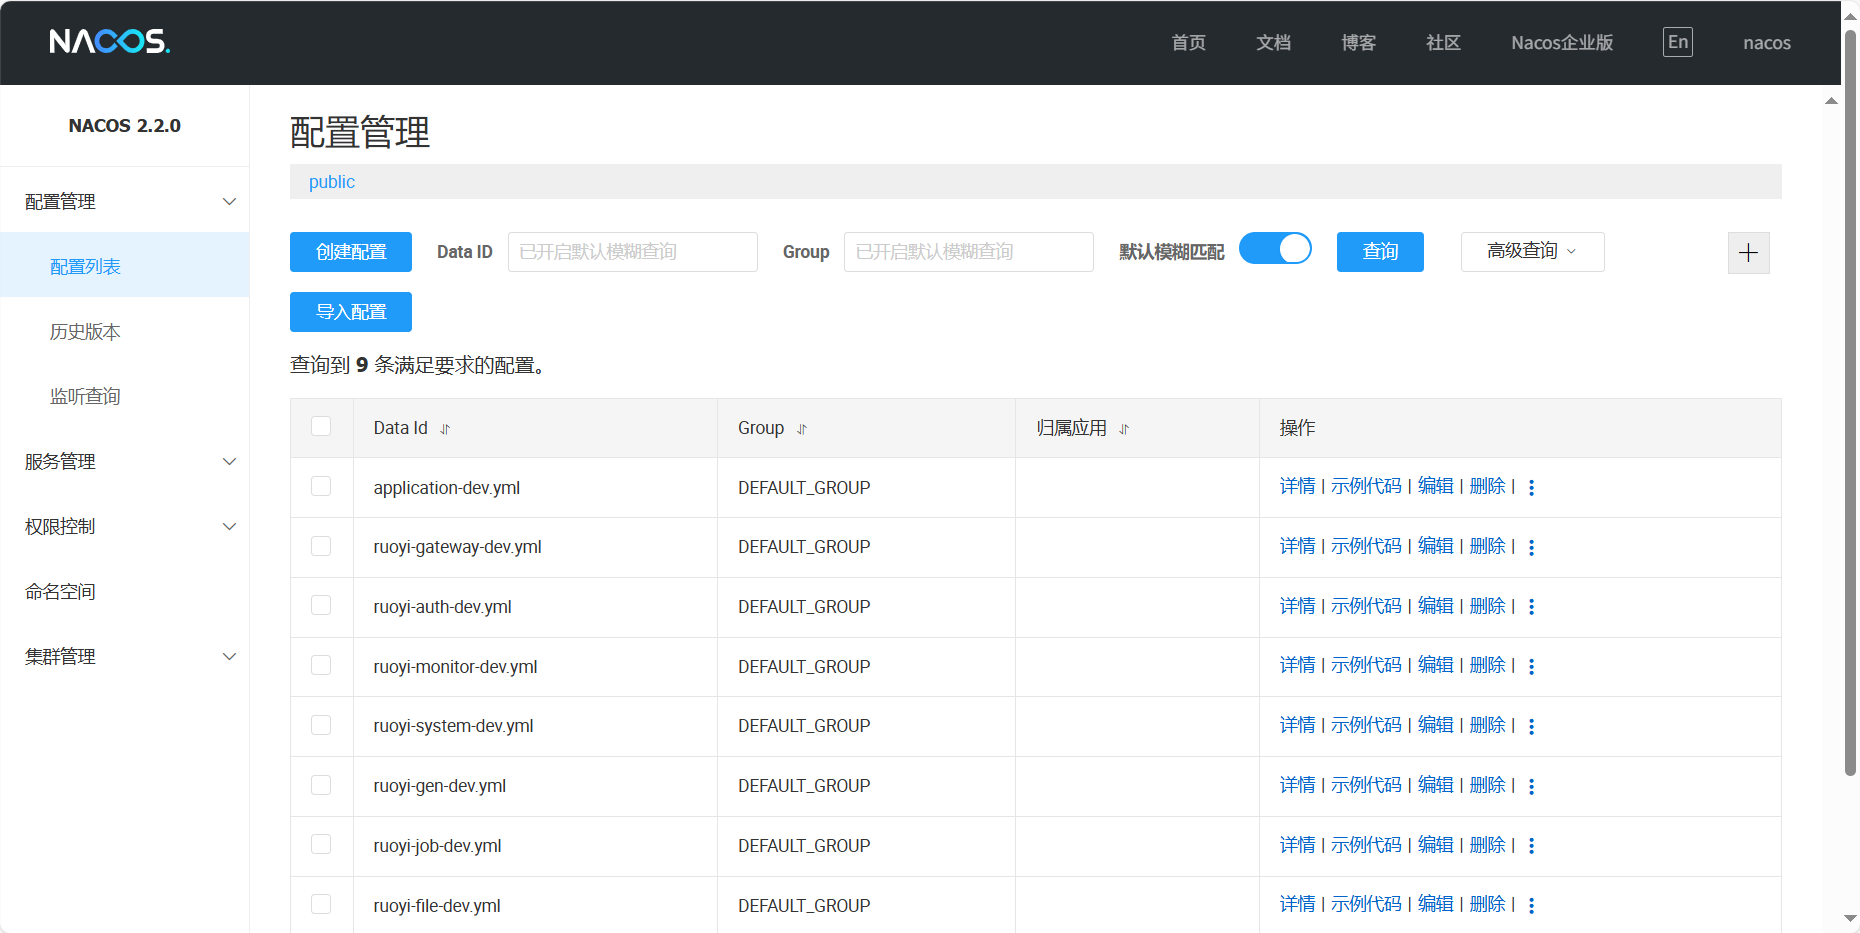Check the ruoyi-system-dev.yml row
This screenshot has height=933, width=1860.
pos(321,725)
